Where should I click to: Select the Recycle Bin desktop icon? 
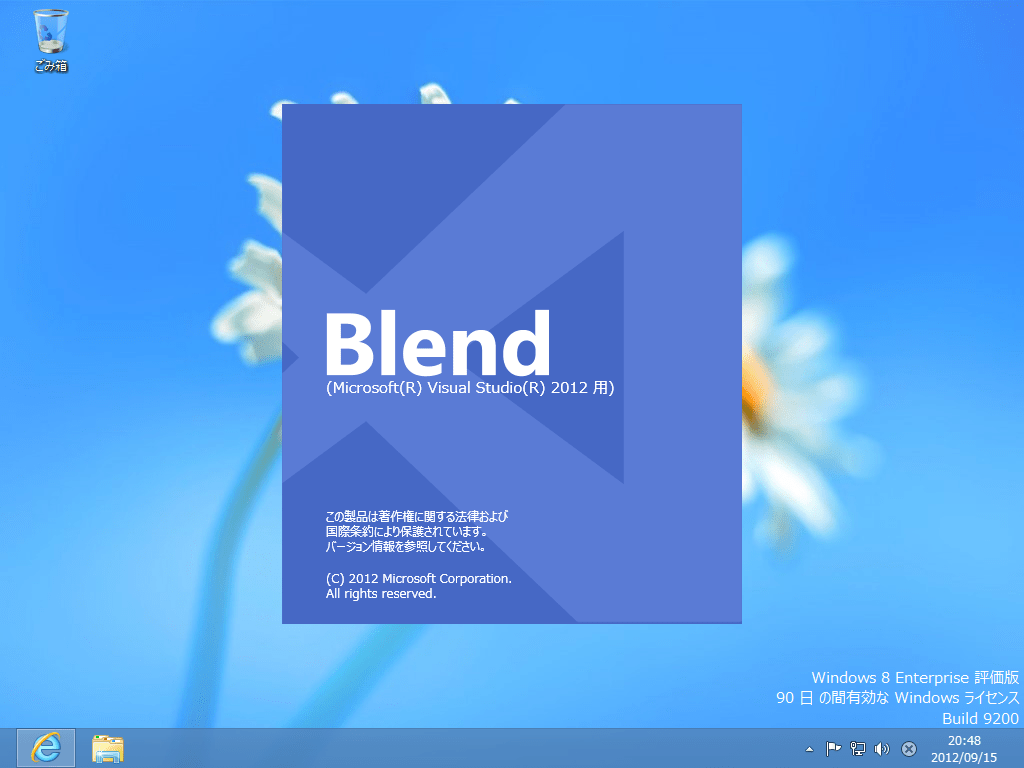[x=51, y=39]
